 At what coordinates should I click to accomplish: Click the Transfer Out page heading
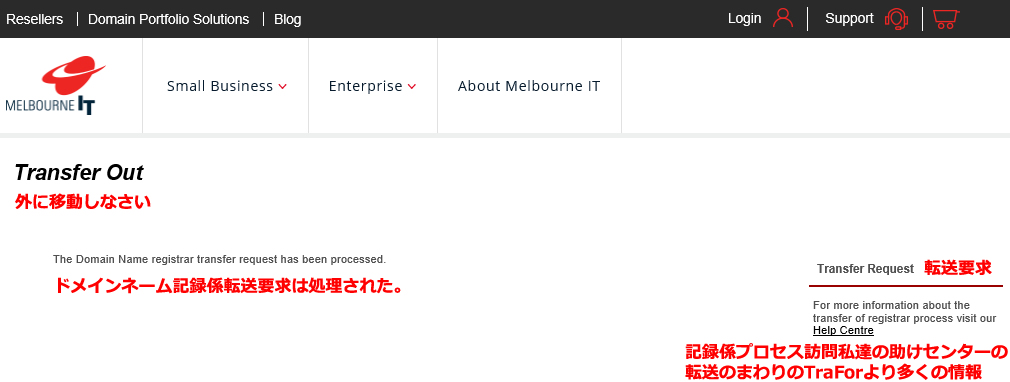[79, 173]
